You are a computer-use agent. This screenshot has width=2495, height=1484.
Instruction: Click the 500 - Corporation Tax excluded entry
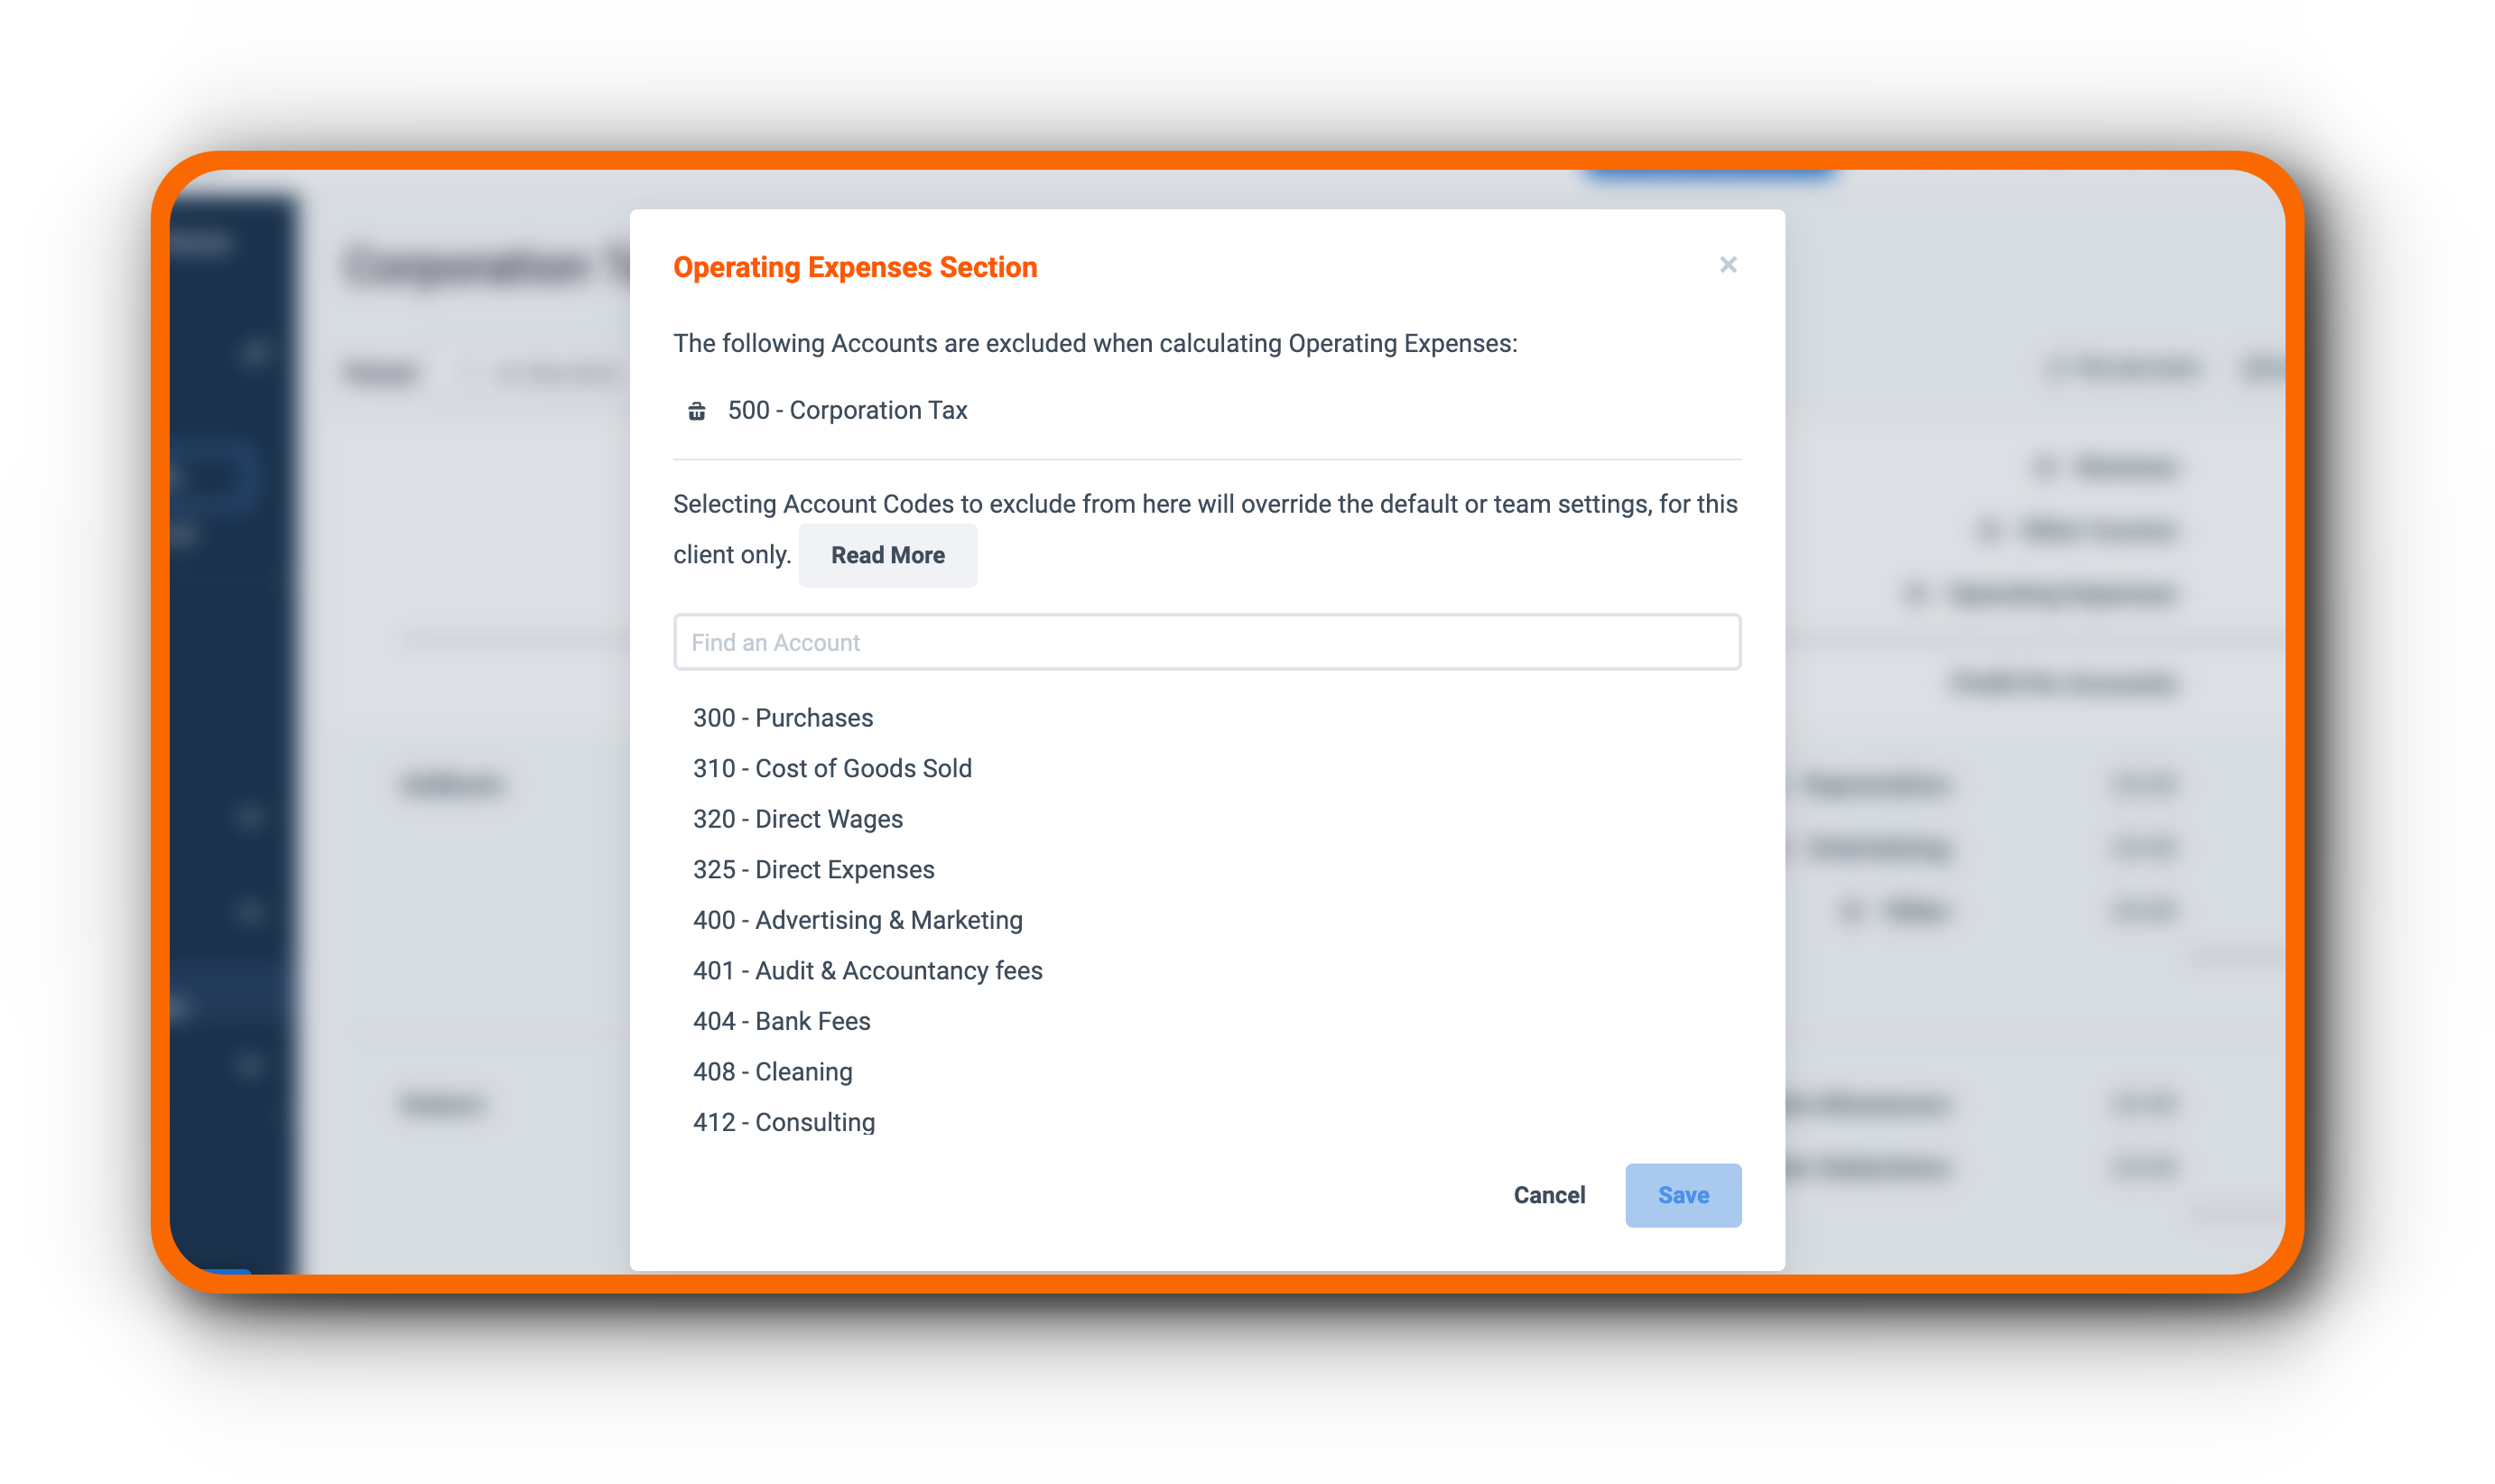tap(847, 411)
